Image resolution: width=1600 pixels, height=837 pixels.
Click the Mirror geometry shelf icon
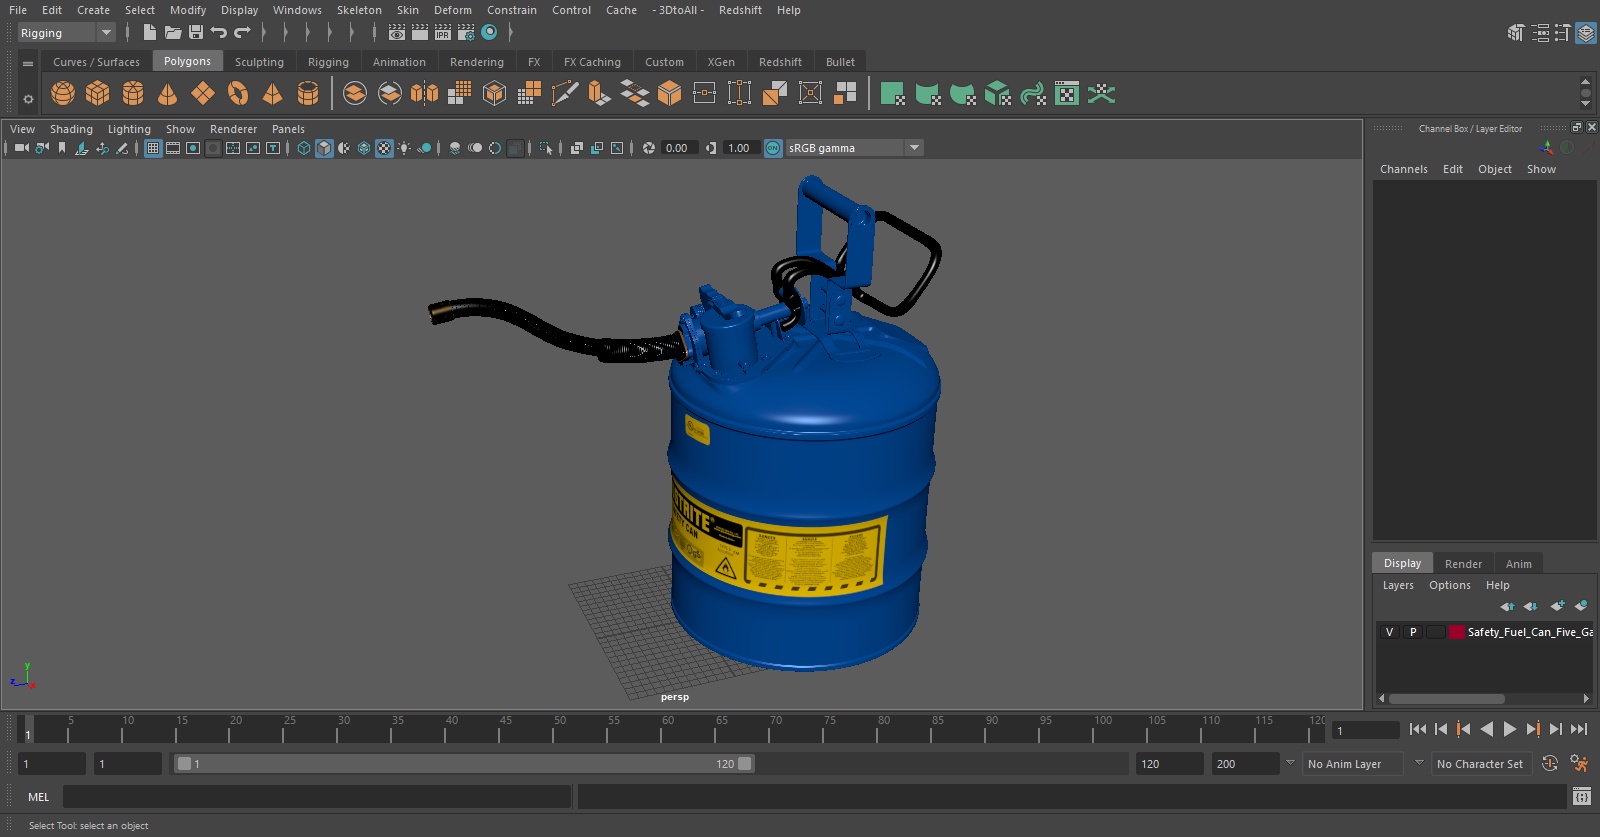(424, 94)
